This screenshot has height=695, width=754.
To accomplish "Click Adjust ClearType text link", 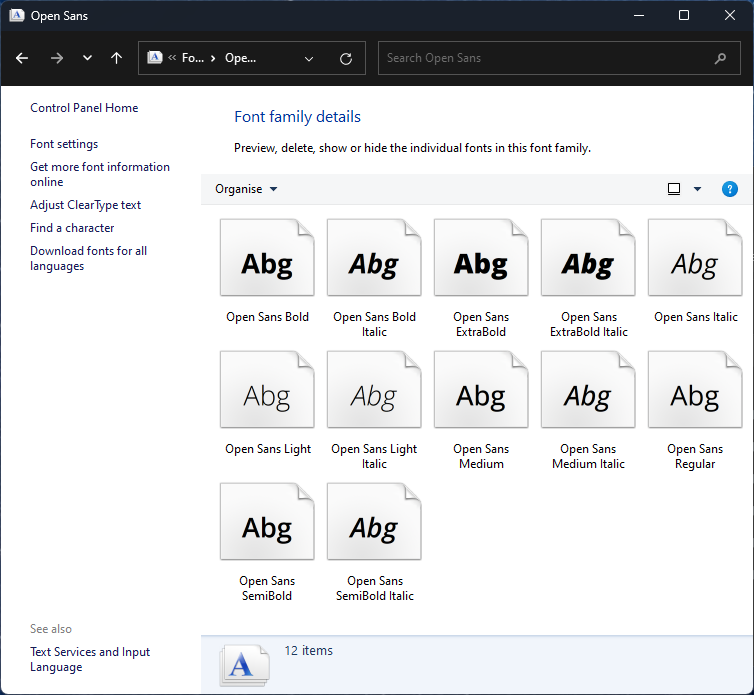I will pos(85,205).
